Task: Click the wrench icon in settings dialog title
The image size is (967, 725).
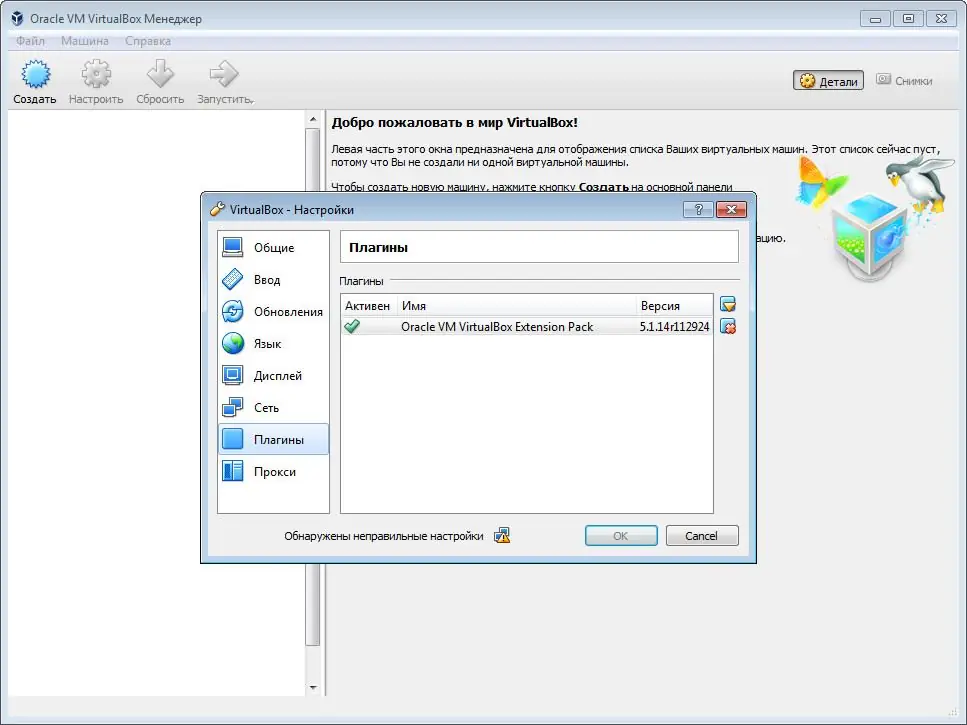Action: pos(217,209)
